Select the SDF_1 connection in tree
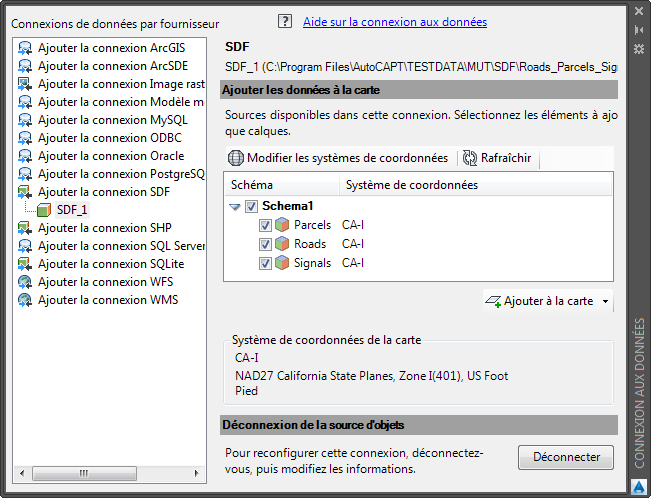This screenshot has height=498, width=651. [x=72, y=210]
